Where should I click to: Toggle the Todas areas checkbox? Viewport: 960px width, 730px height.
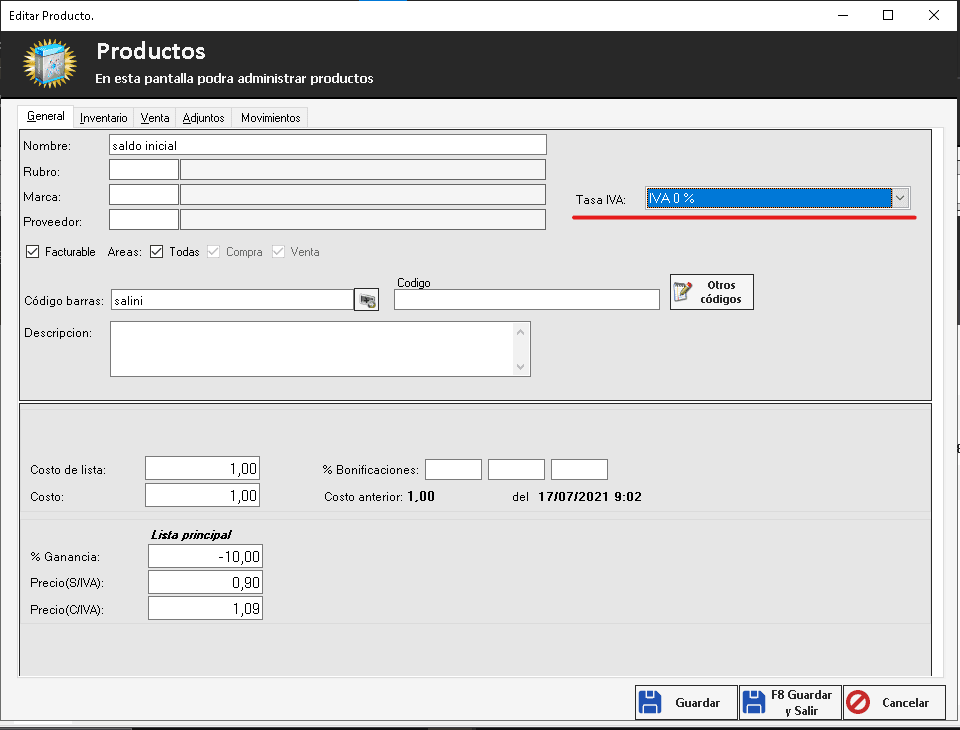point(157,252)
